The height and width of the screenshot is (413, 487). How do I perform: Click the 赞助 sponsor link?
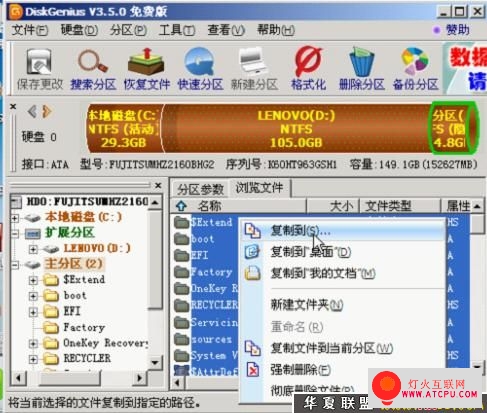click(457, 30)
